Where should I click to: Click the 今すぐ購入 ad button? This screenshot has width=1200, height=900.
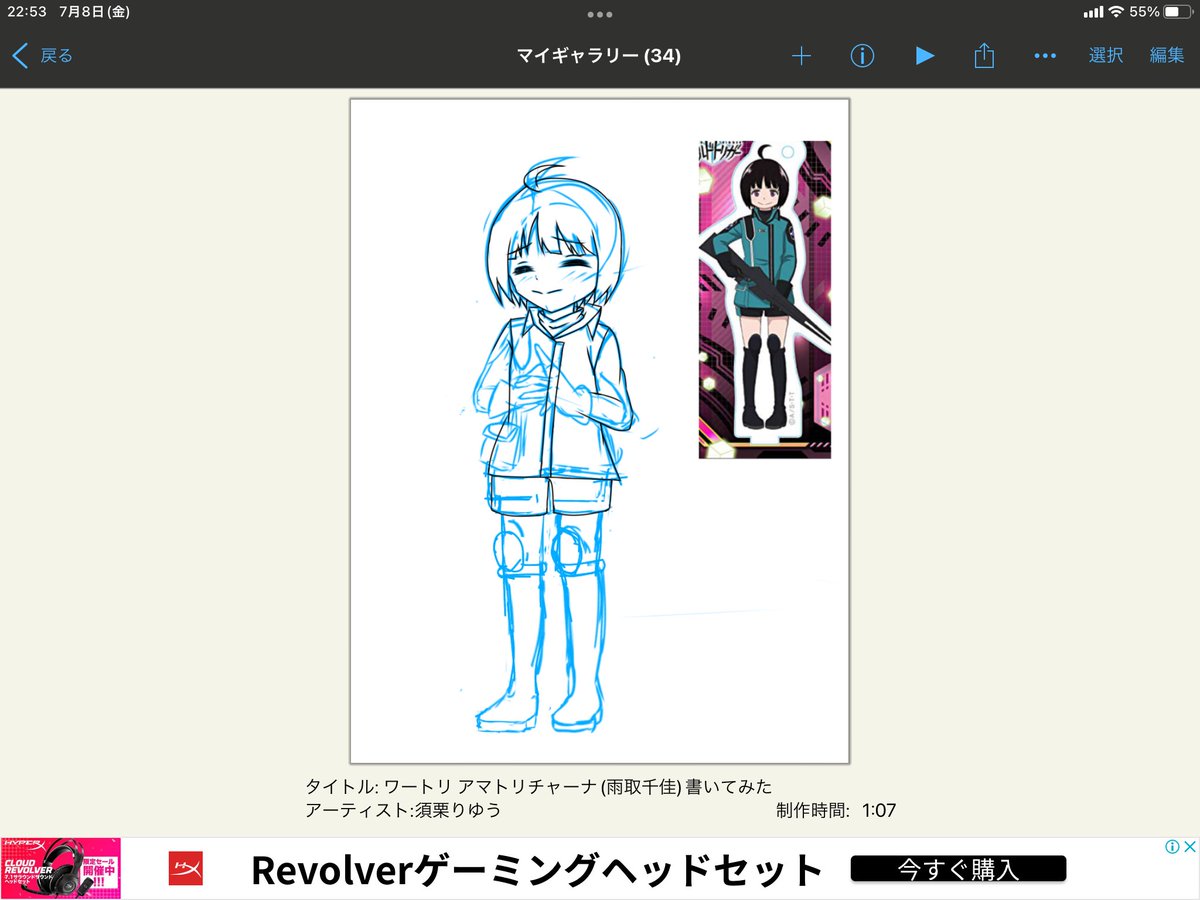[958, 868]
